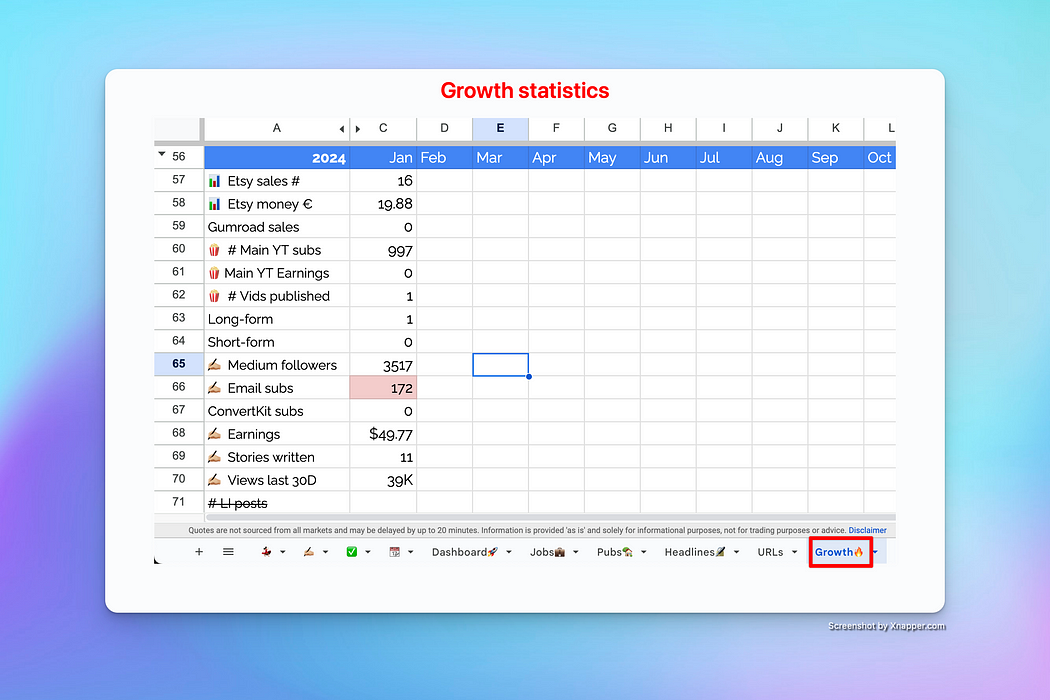1050x700 pixels.
Task: Click the hidden-column right arrow before column C
Action: pyautogui.click(x=358, y=128)
